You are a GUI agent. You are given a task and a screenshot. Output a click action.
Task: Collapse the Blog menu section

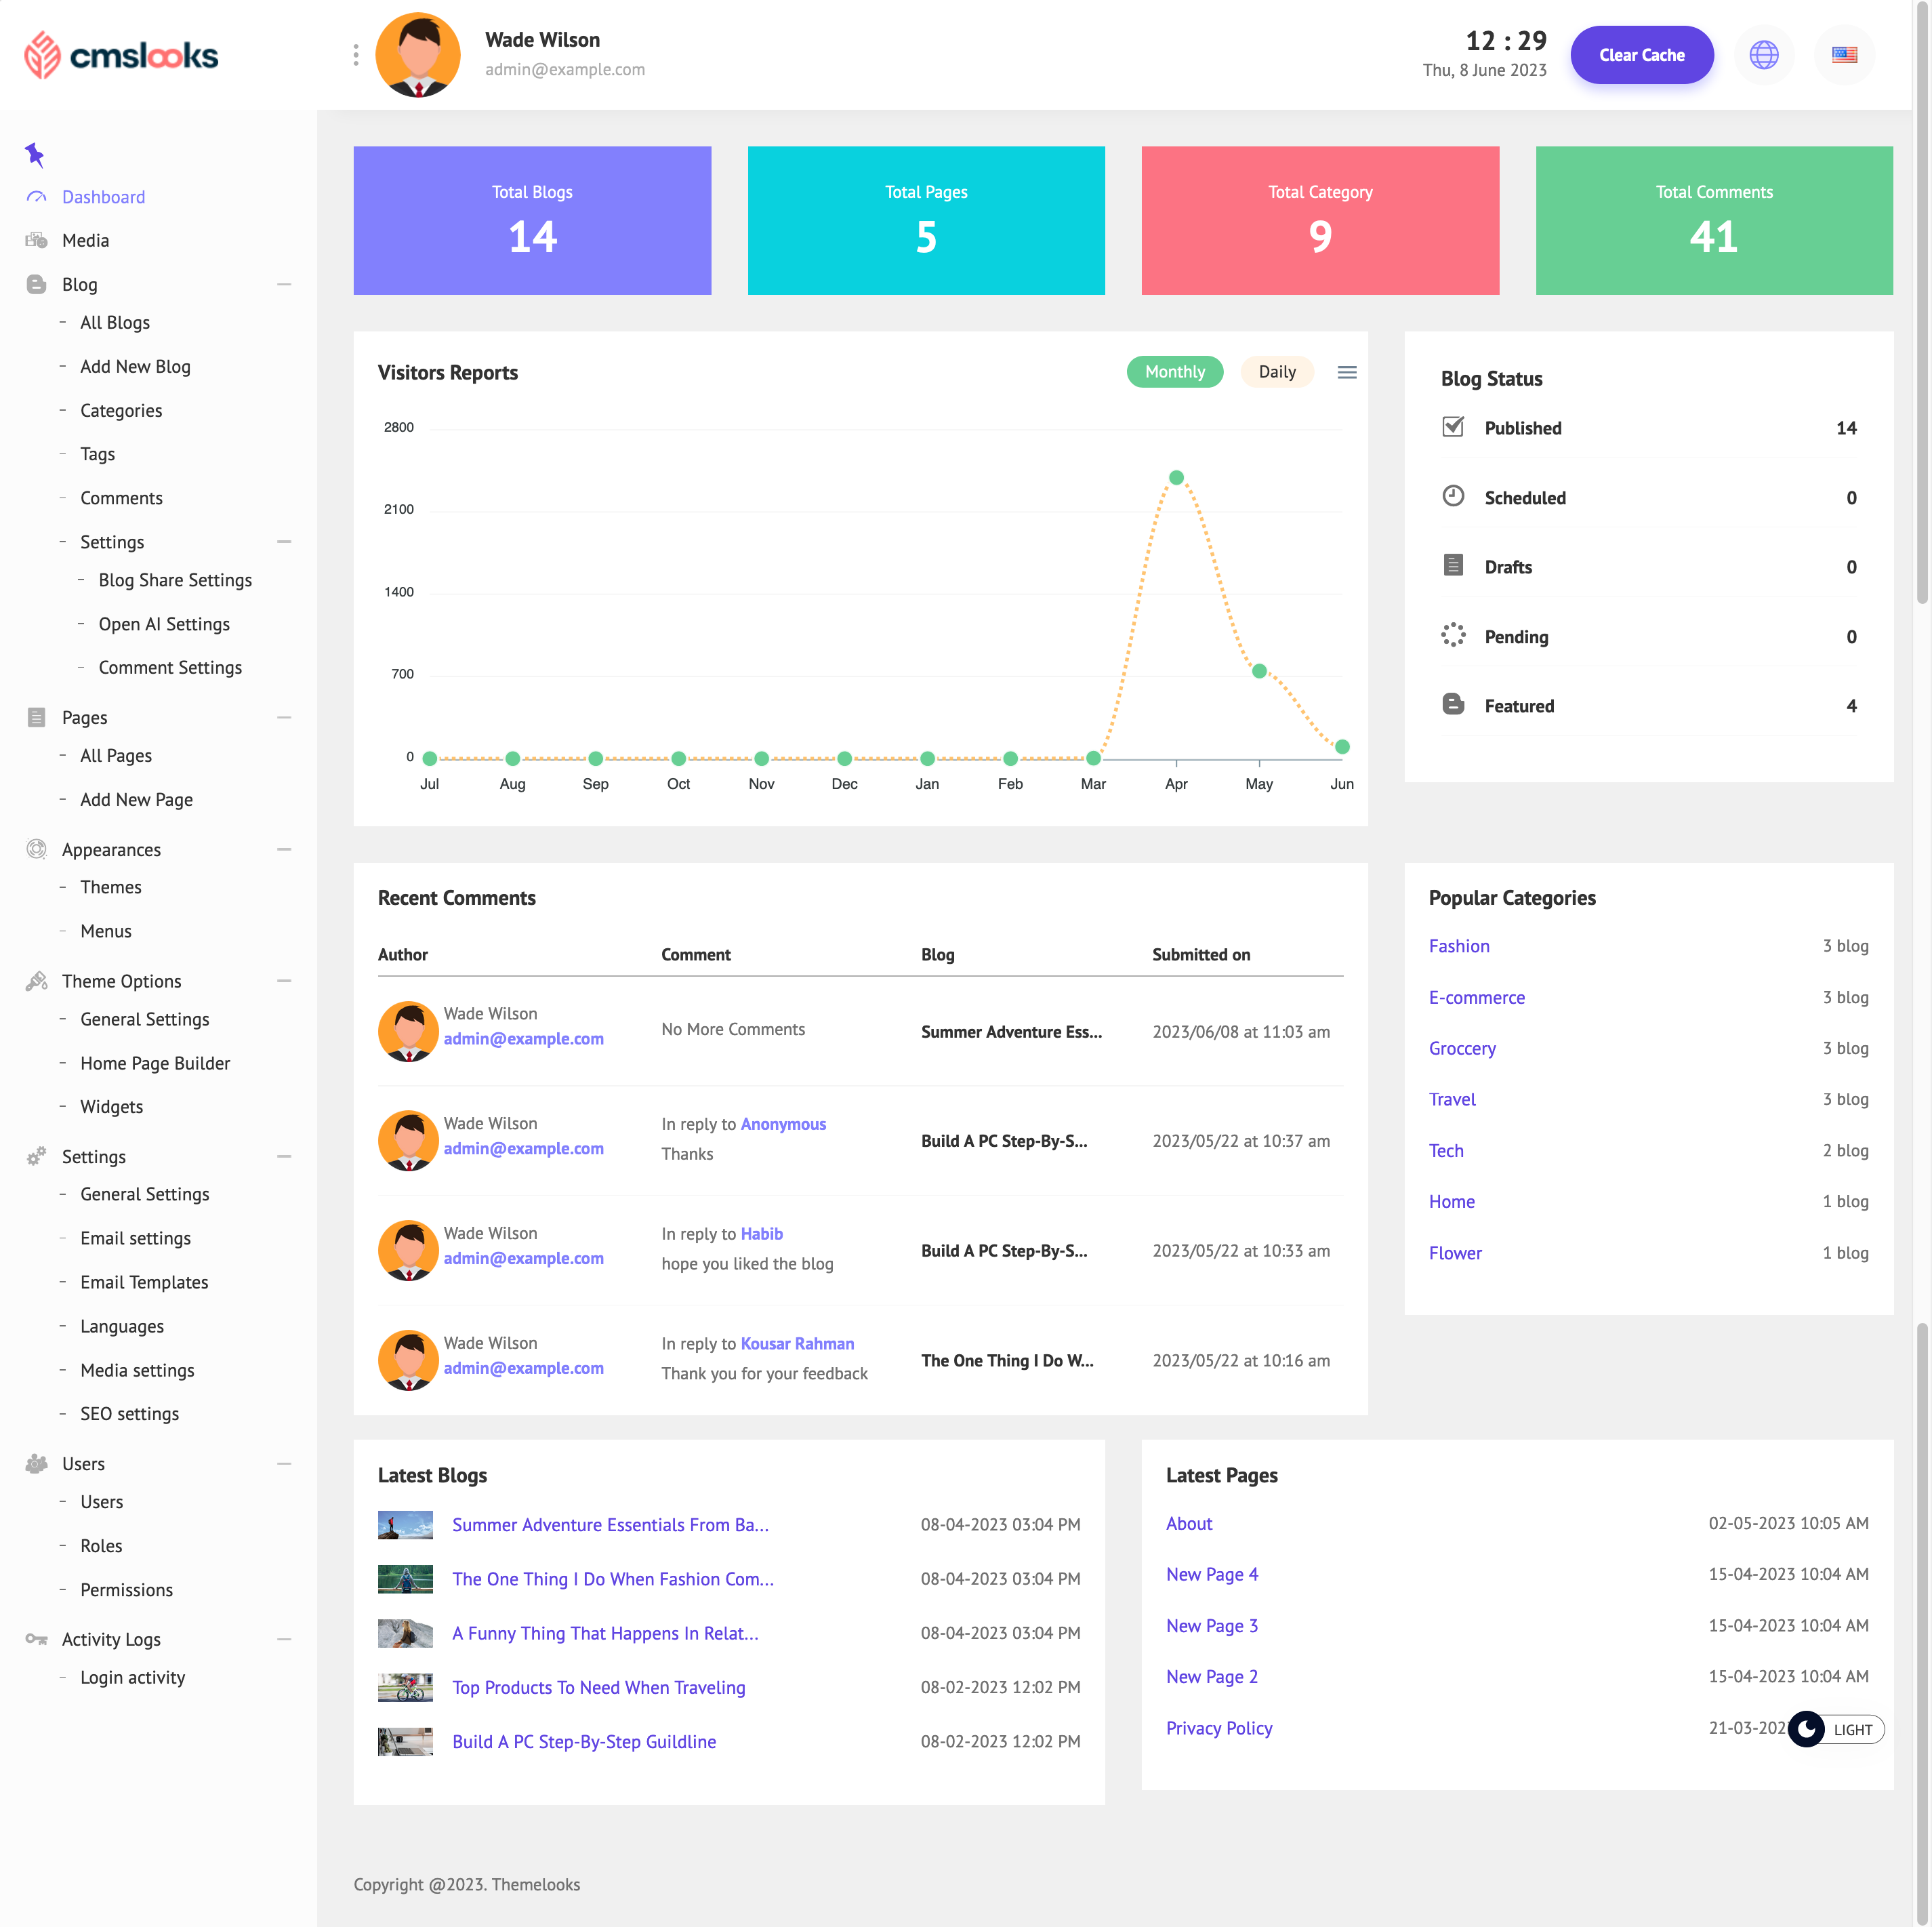pos(284,284)
